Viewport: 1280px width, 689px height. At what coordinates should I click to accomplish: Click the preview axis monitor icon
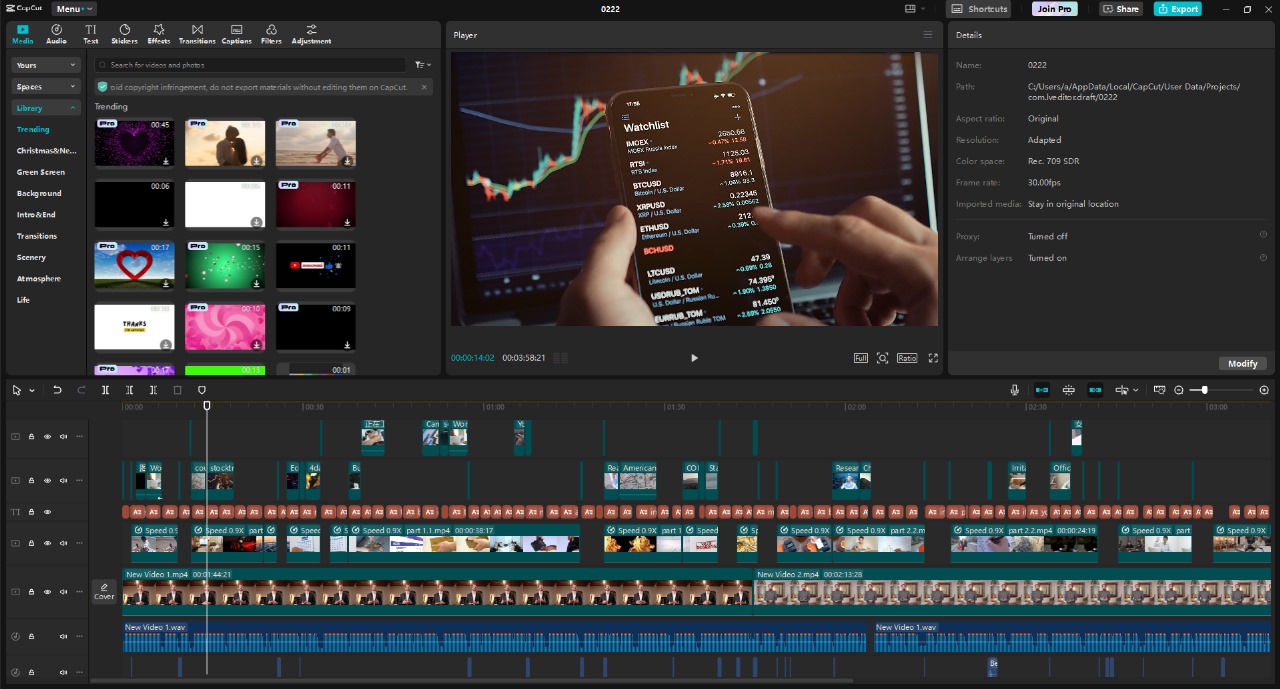[1159, 390]
